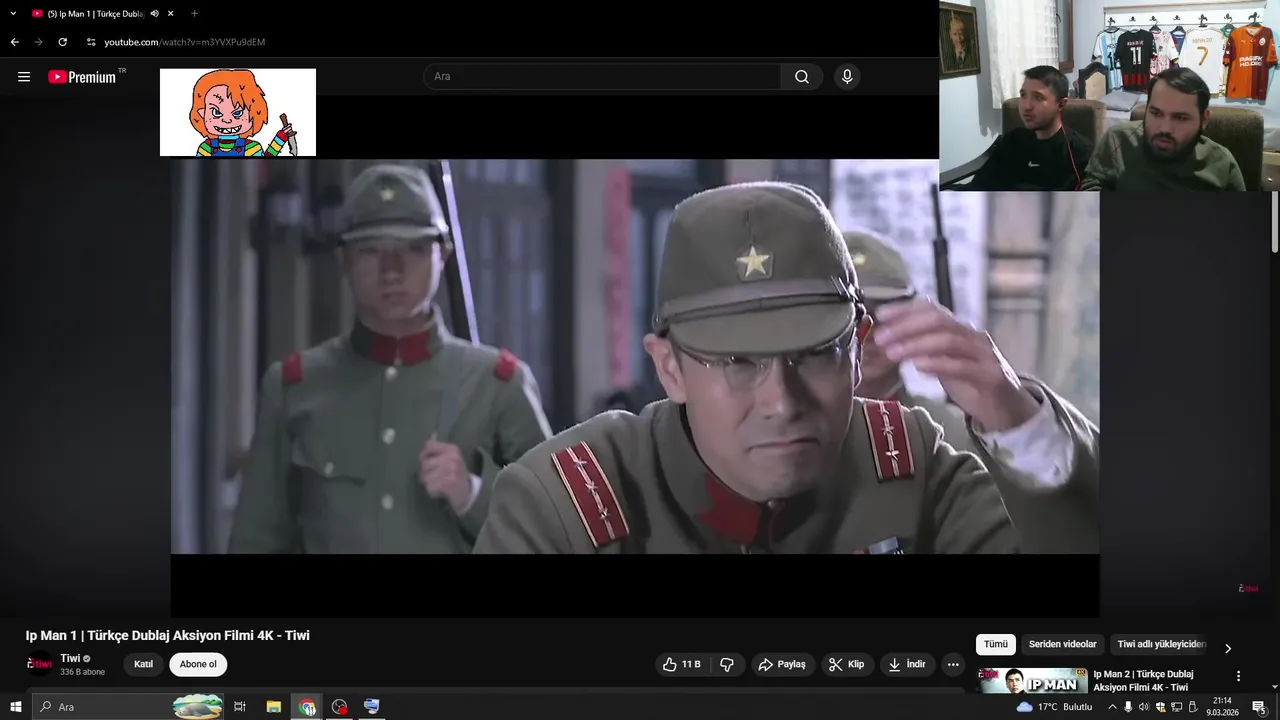Close the Ip Man 1 tab
1280x720 pixels.
coord(171,14)
